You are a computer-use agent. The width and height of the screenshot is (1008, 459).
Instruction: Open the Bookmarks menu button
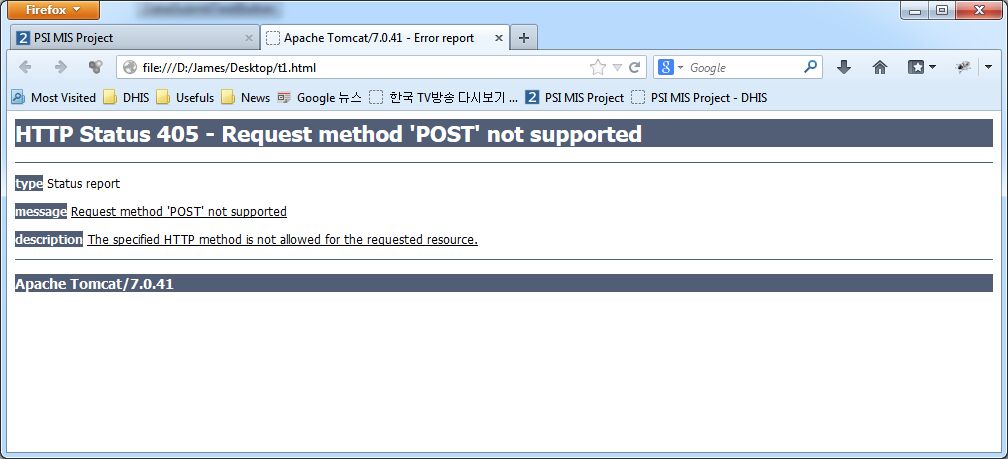[x=921, y=67]
